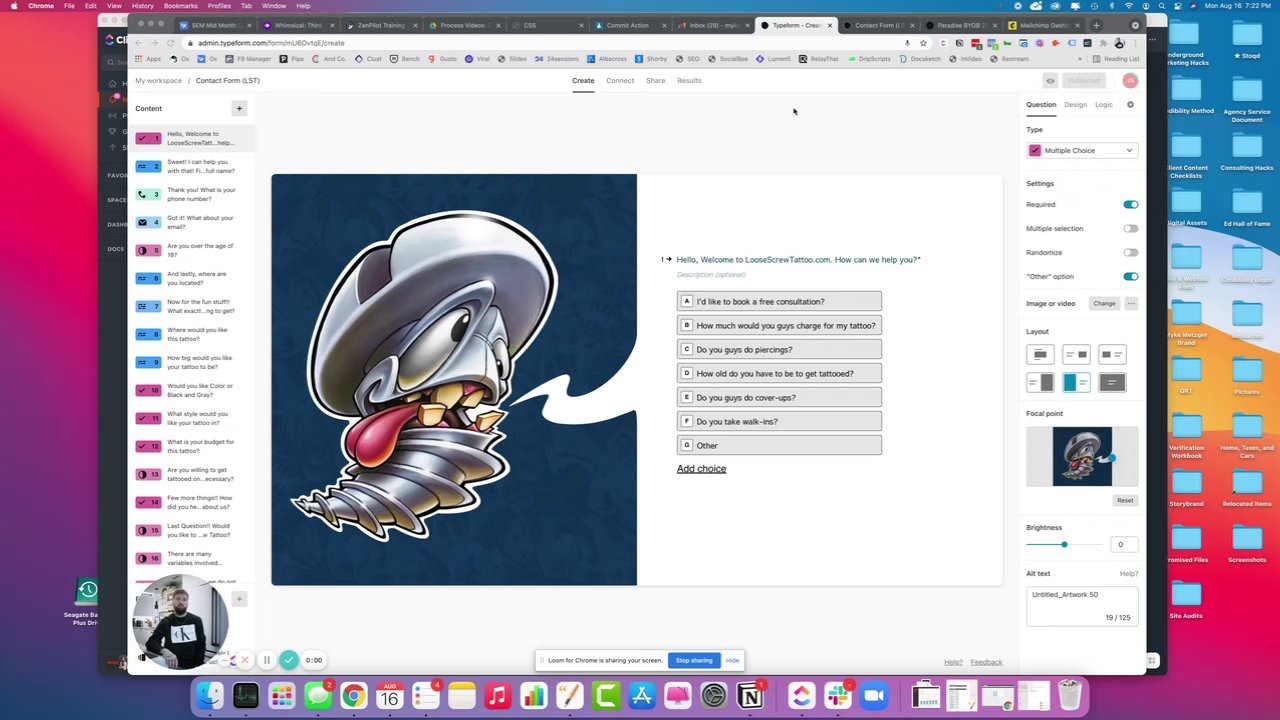
Task: Reset the focal point
Action: click(x=1125, y=500)
